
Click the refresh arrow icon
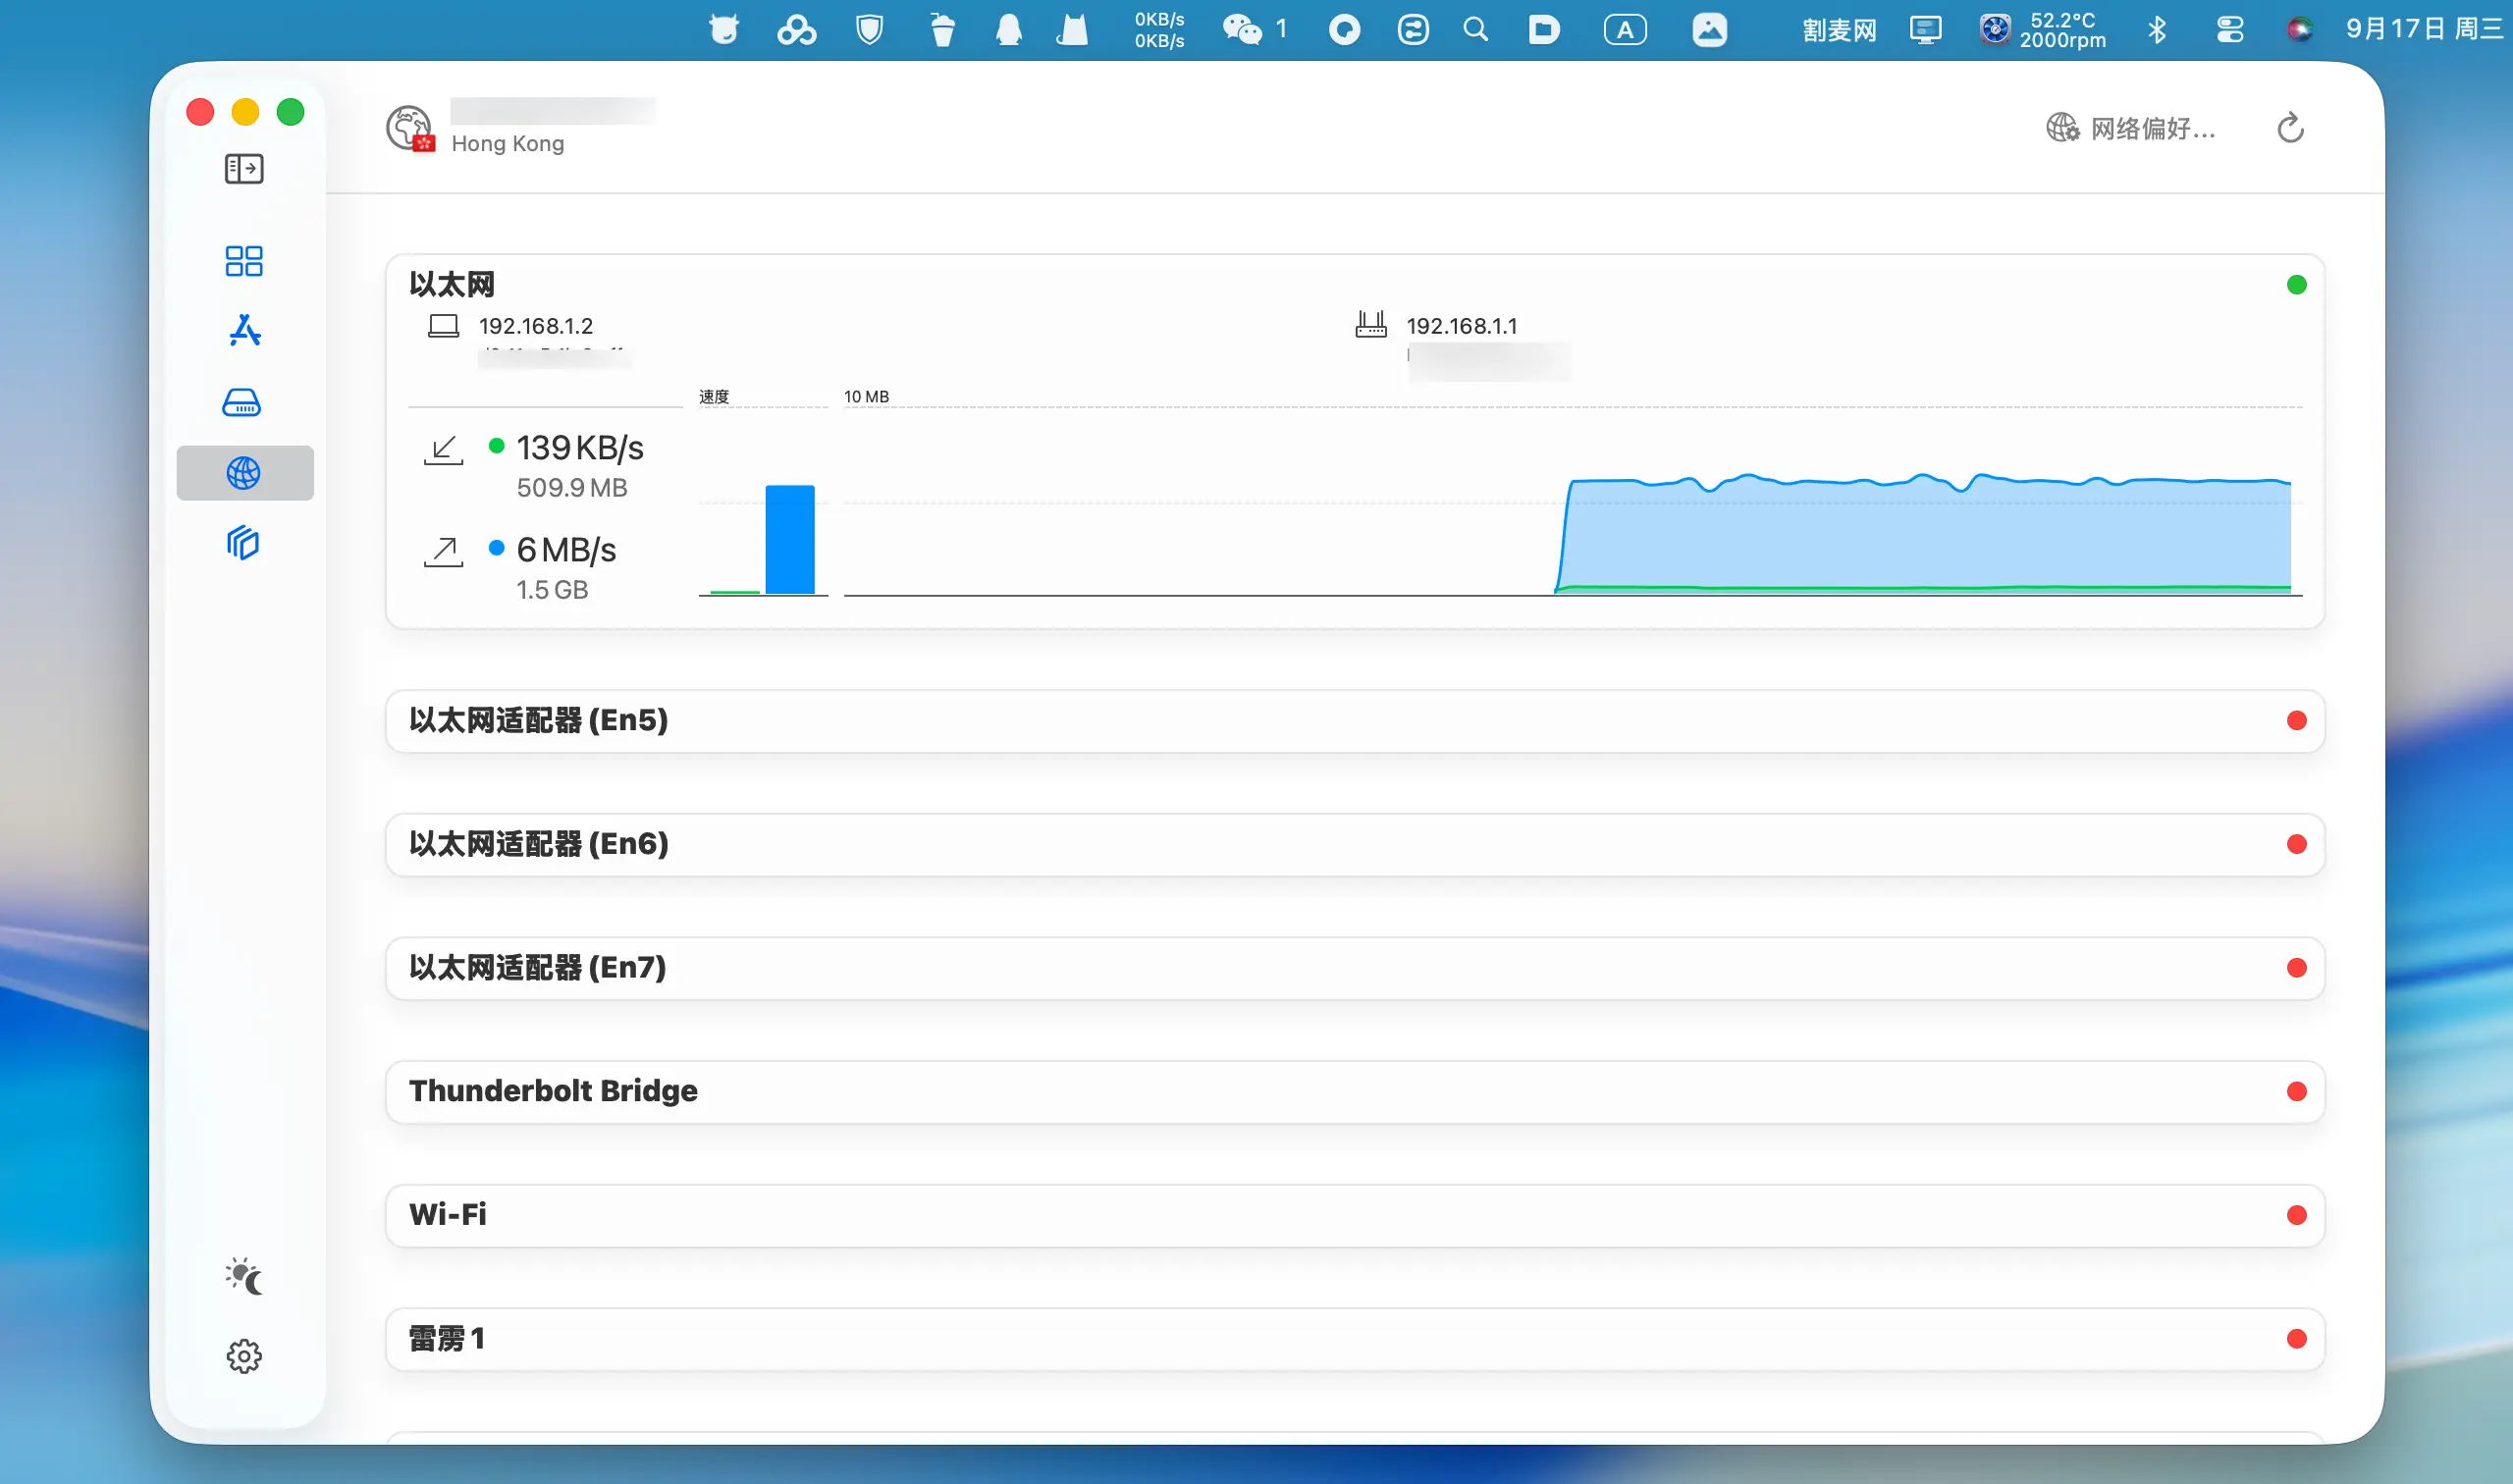click(2290, 128)
